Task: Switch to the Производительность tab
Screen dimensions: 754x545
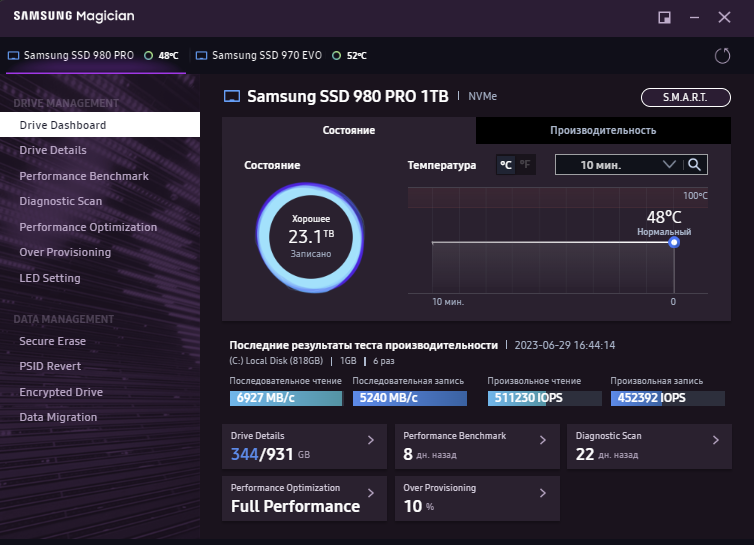Action: pos(603,130)
